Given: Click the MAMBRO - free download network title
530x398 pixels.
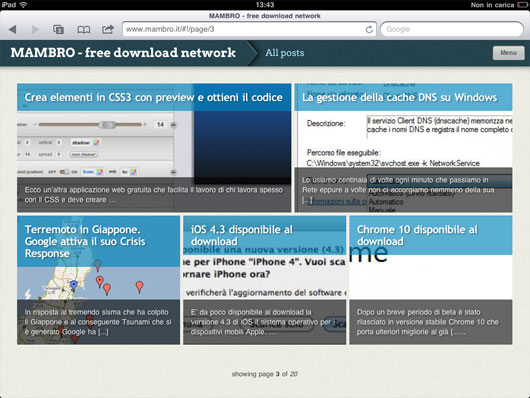Looking at the screenshot, I should [x=123, y=53].
